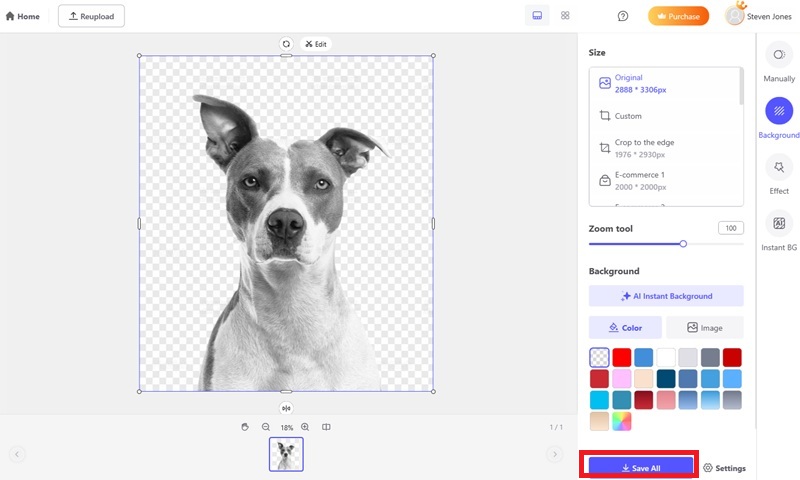Click the zoom in magnifier icon
Screen dimensions: 800x480
[x=305, y=427]
